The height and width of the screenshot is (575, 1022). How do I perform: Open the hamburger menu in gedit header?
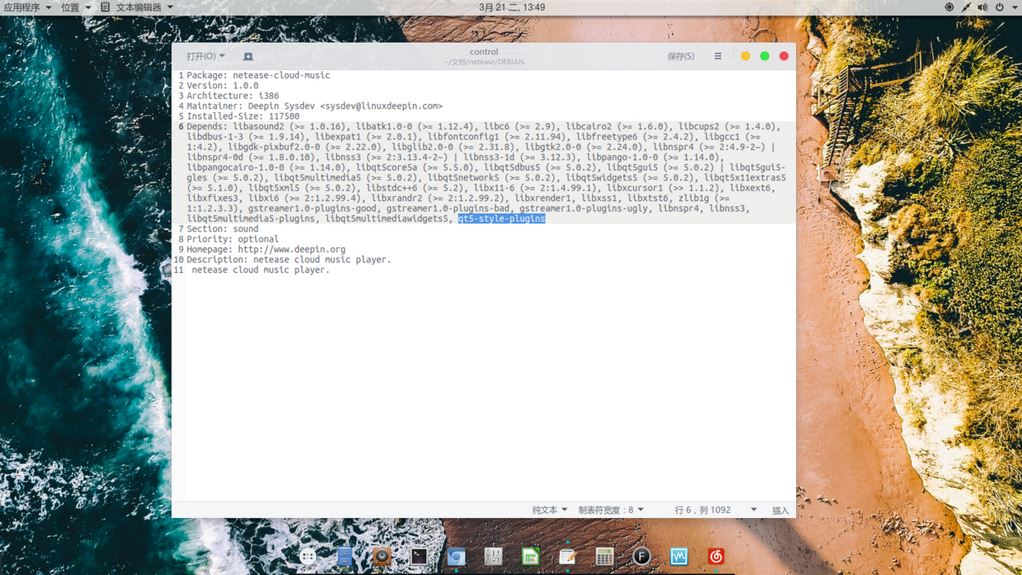pyautogui.click(x=718, y=56)
